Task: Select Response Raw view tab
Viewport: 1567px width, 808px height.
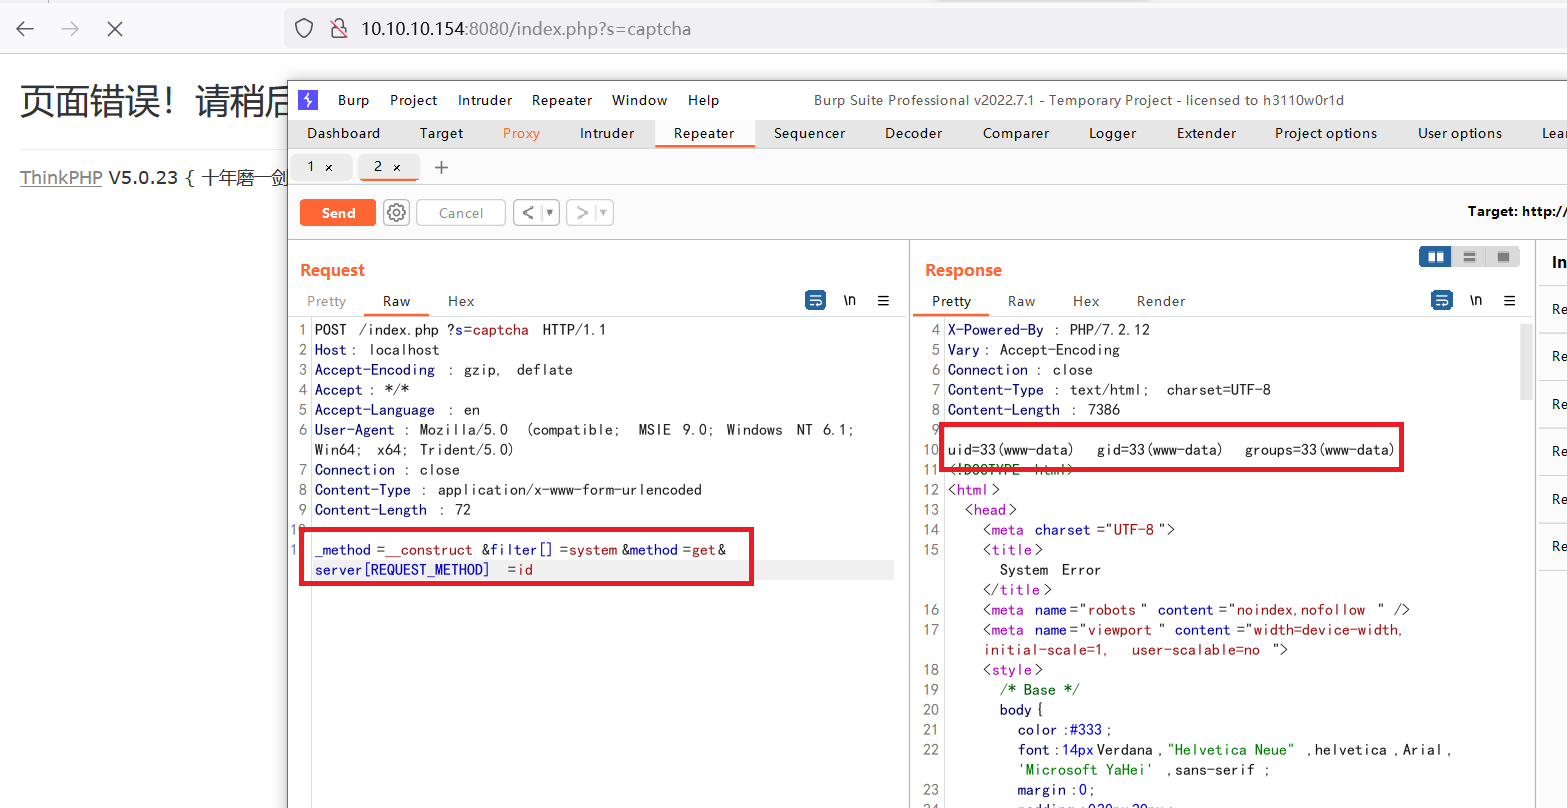Action: [1022, 301]
